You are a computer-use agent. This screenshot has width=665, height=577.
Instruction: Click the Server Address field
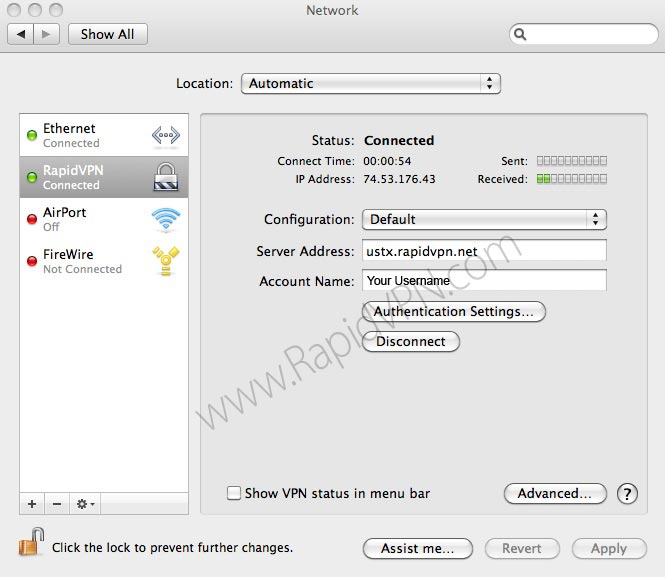pos(484,251)
